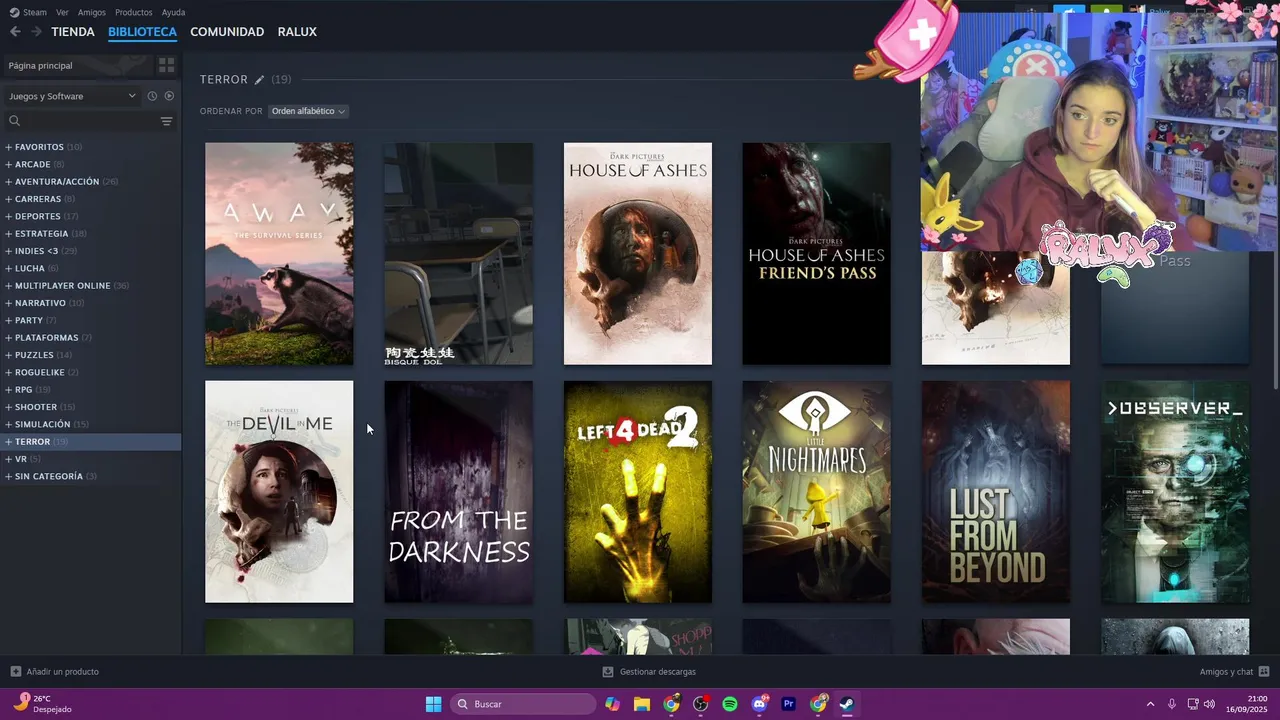The image size is (1280, 720).
Task: Open Premiere Pro from the taskbar
Action: [x=789, y=704]
